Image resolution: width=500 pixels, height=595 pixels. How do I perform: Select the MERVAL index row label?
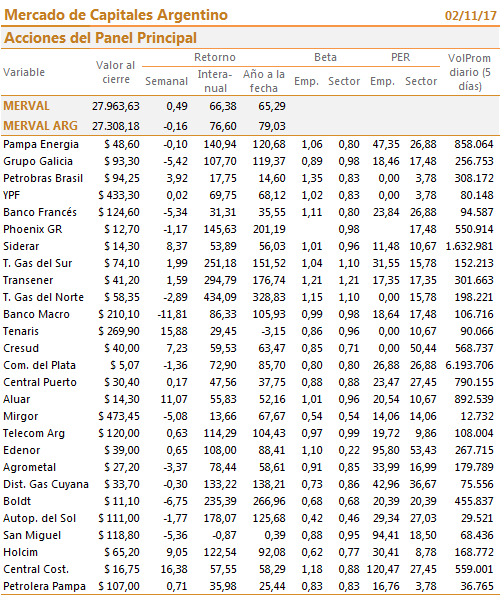pos(26,106)
